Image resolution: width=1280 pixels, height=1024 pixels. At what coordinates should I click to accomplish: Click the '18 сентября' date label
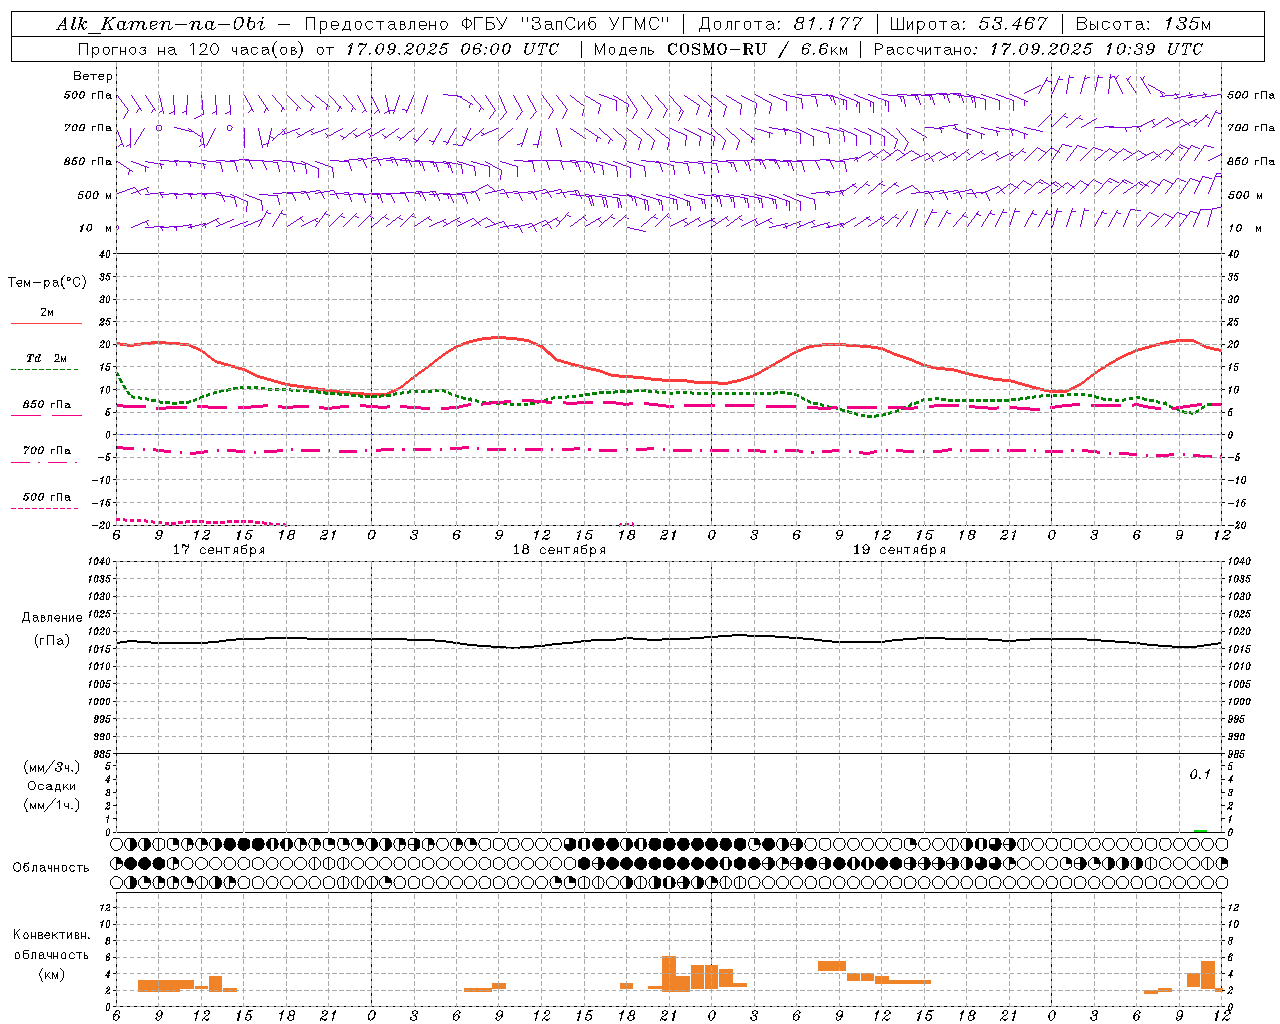coord(559,550)
